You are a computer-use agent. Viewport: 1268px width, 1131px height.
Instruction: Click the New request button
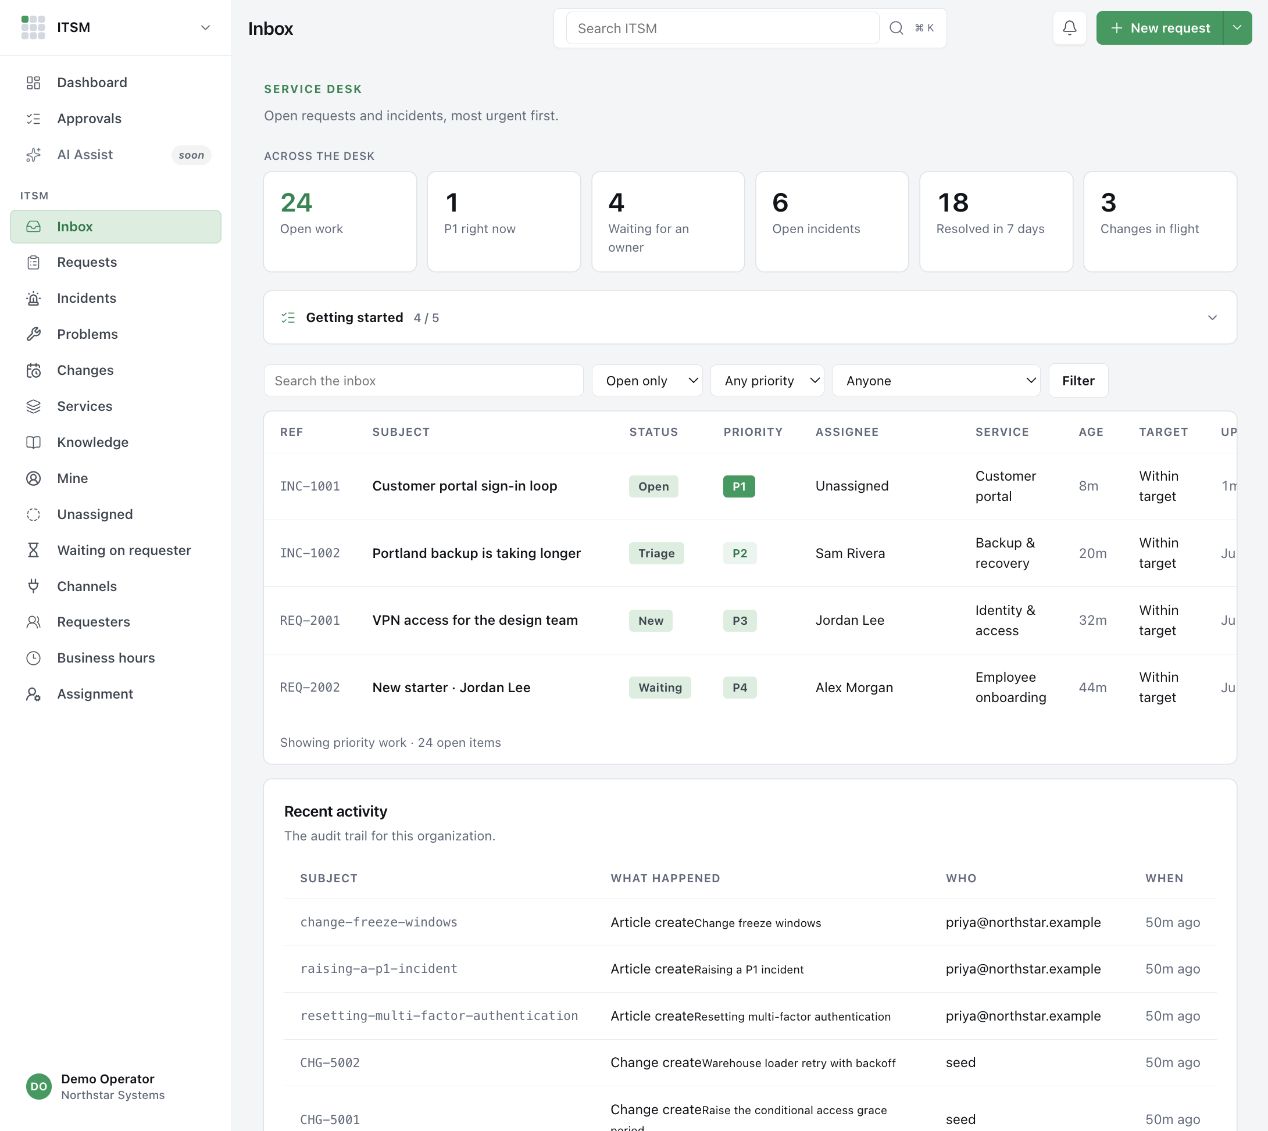(x=1160, y=28)
